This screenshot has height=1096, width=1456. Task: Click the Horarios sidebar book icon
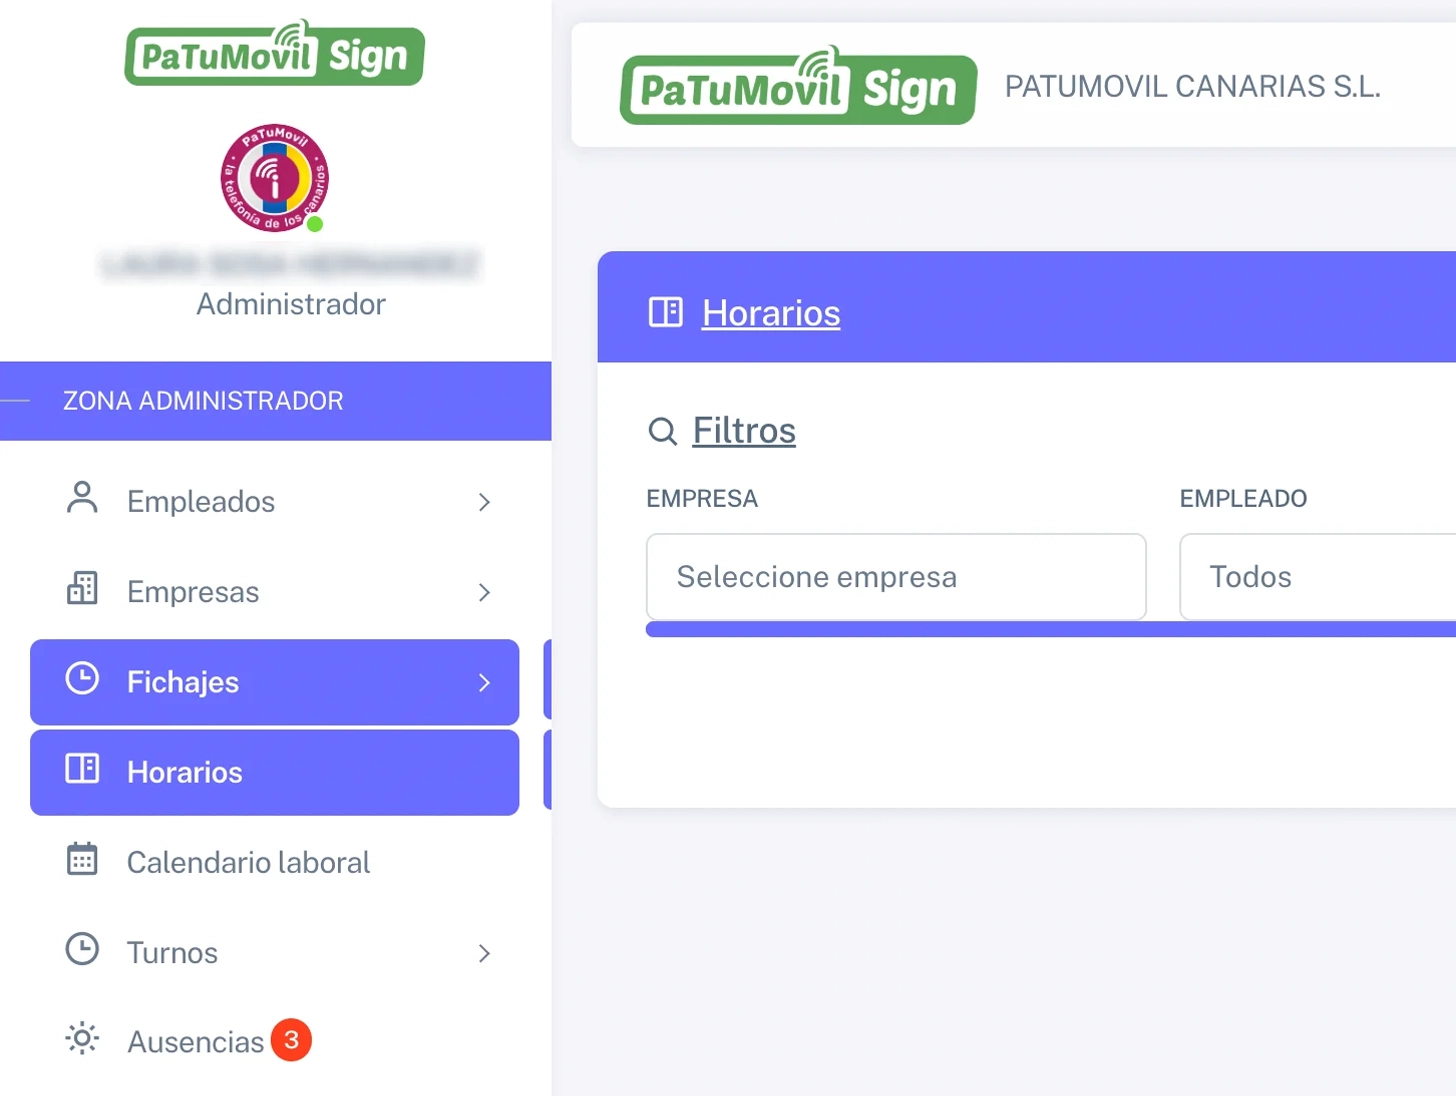coord(82,769)
